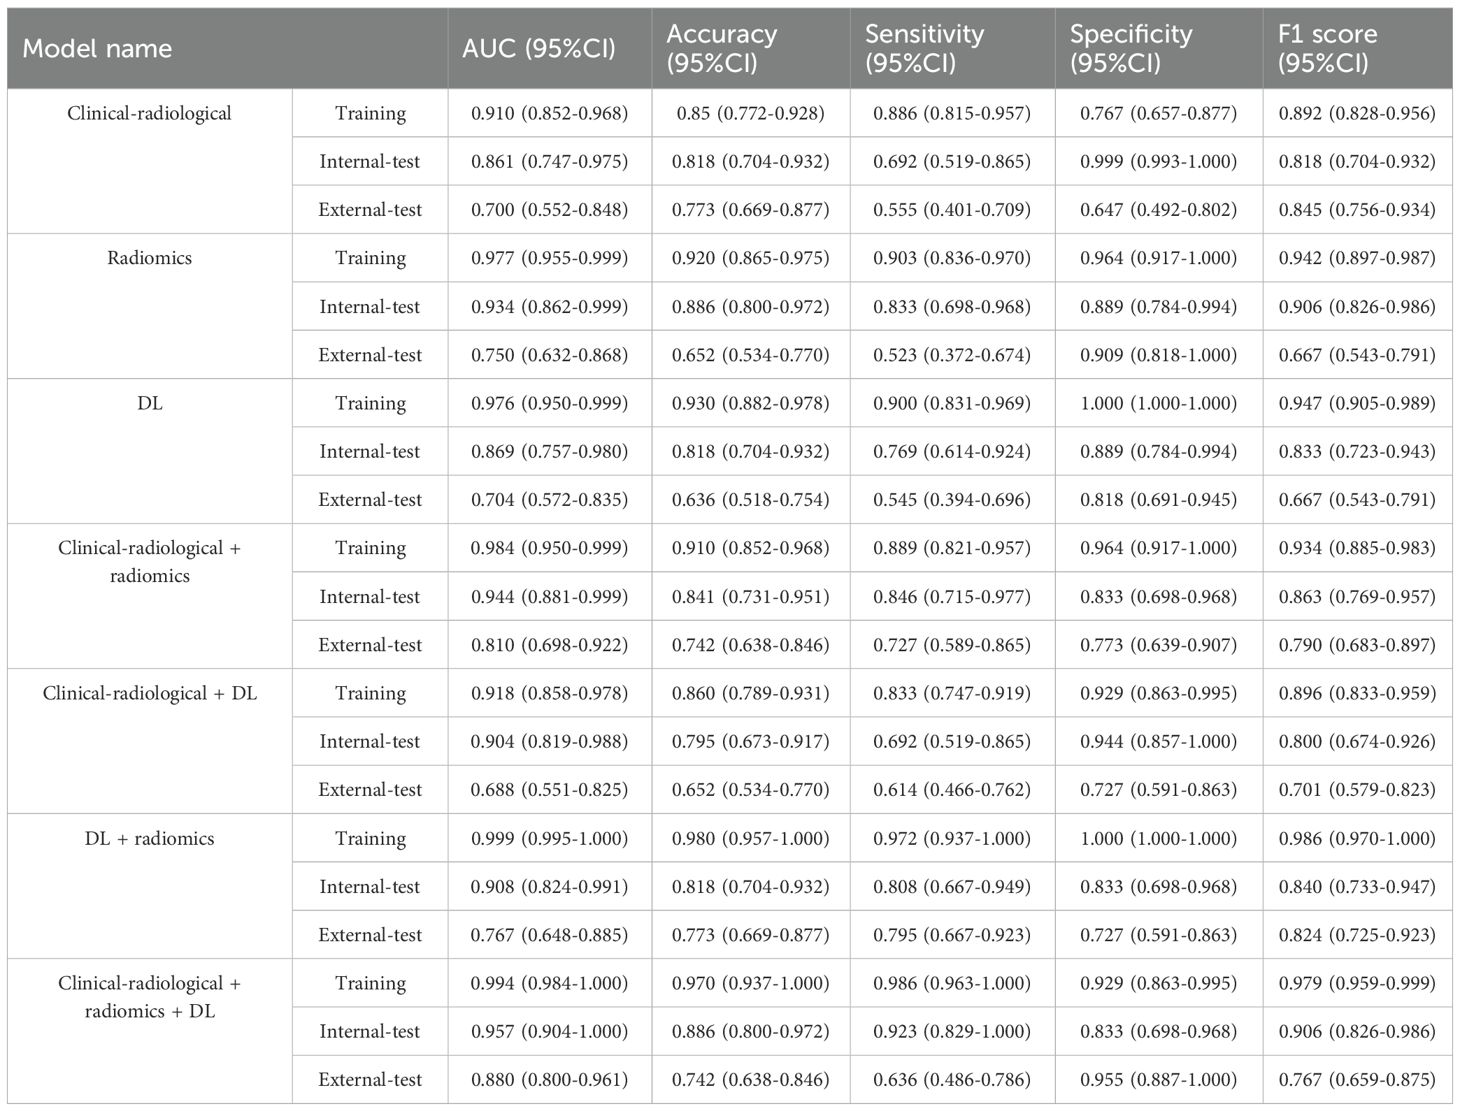Click the Sensitivity (95%CI) column header
The height and width of the screenshot is (1111, 1460).
924,48
